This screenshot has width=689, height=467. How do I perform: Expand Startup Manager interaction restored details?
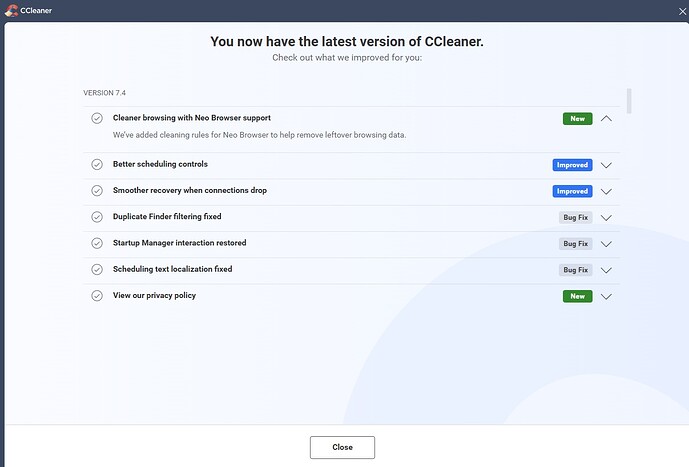(x=606, y=244)
